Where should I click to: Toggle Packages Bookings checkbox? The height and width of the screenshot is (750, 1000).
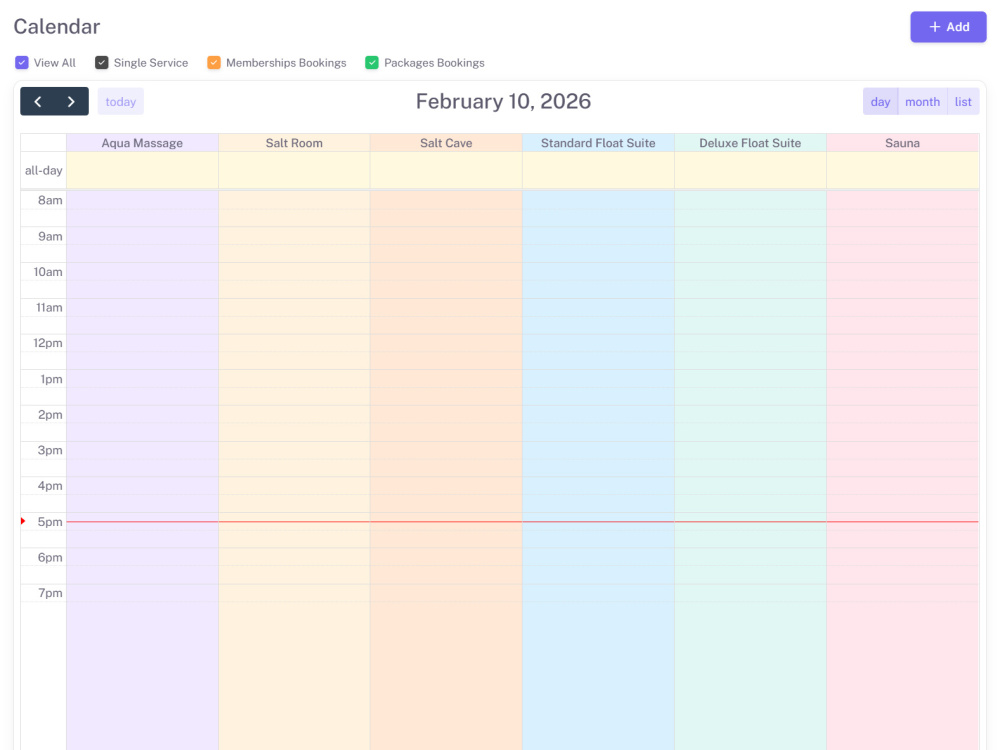point(372,62)
